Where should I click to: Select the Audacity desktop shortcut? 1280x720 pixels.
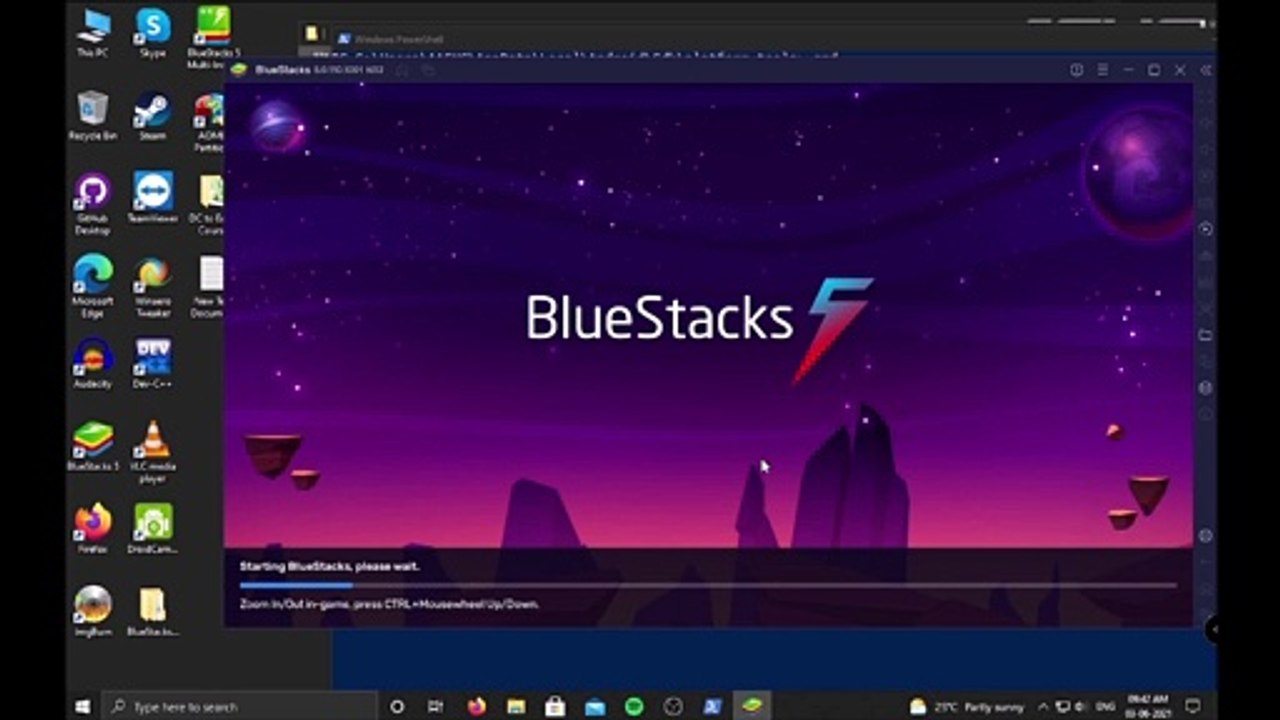[93, 364]
